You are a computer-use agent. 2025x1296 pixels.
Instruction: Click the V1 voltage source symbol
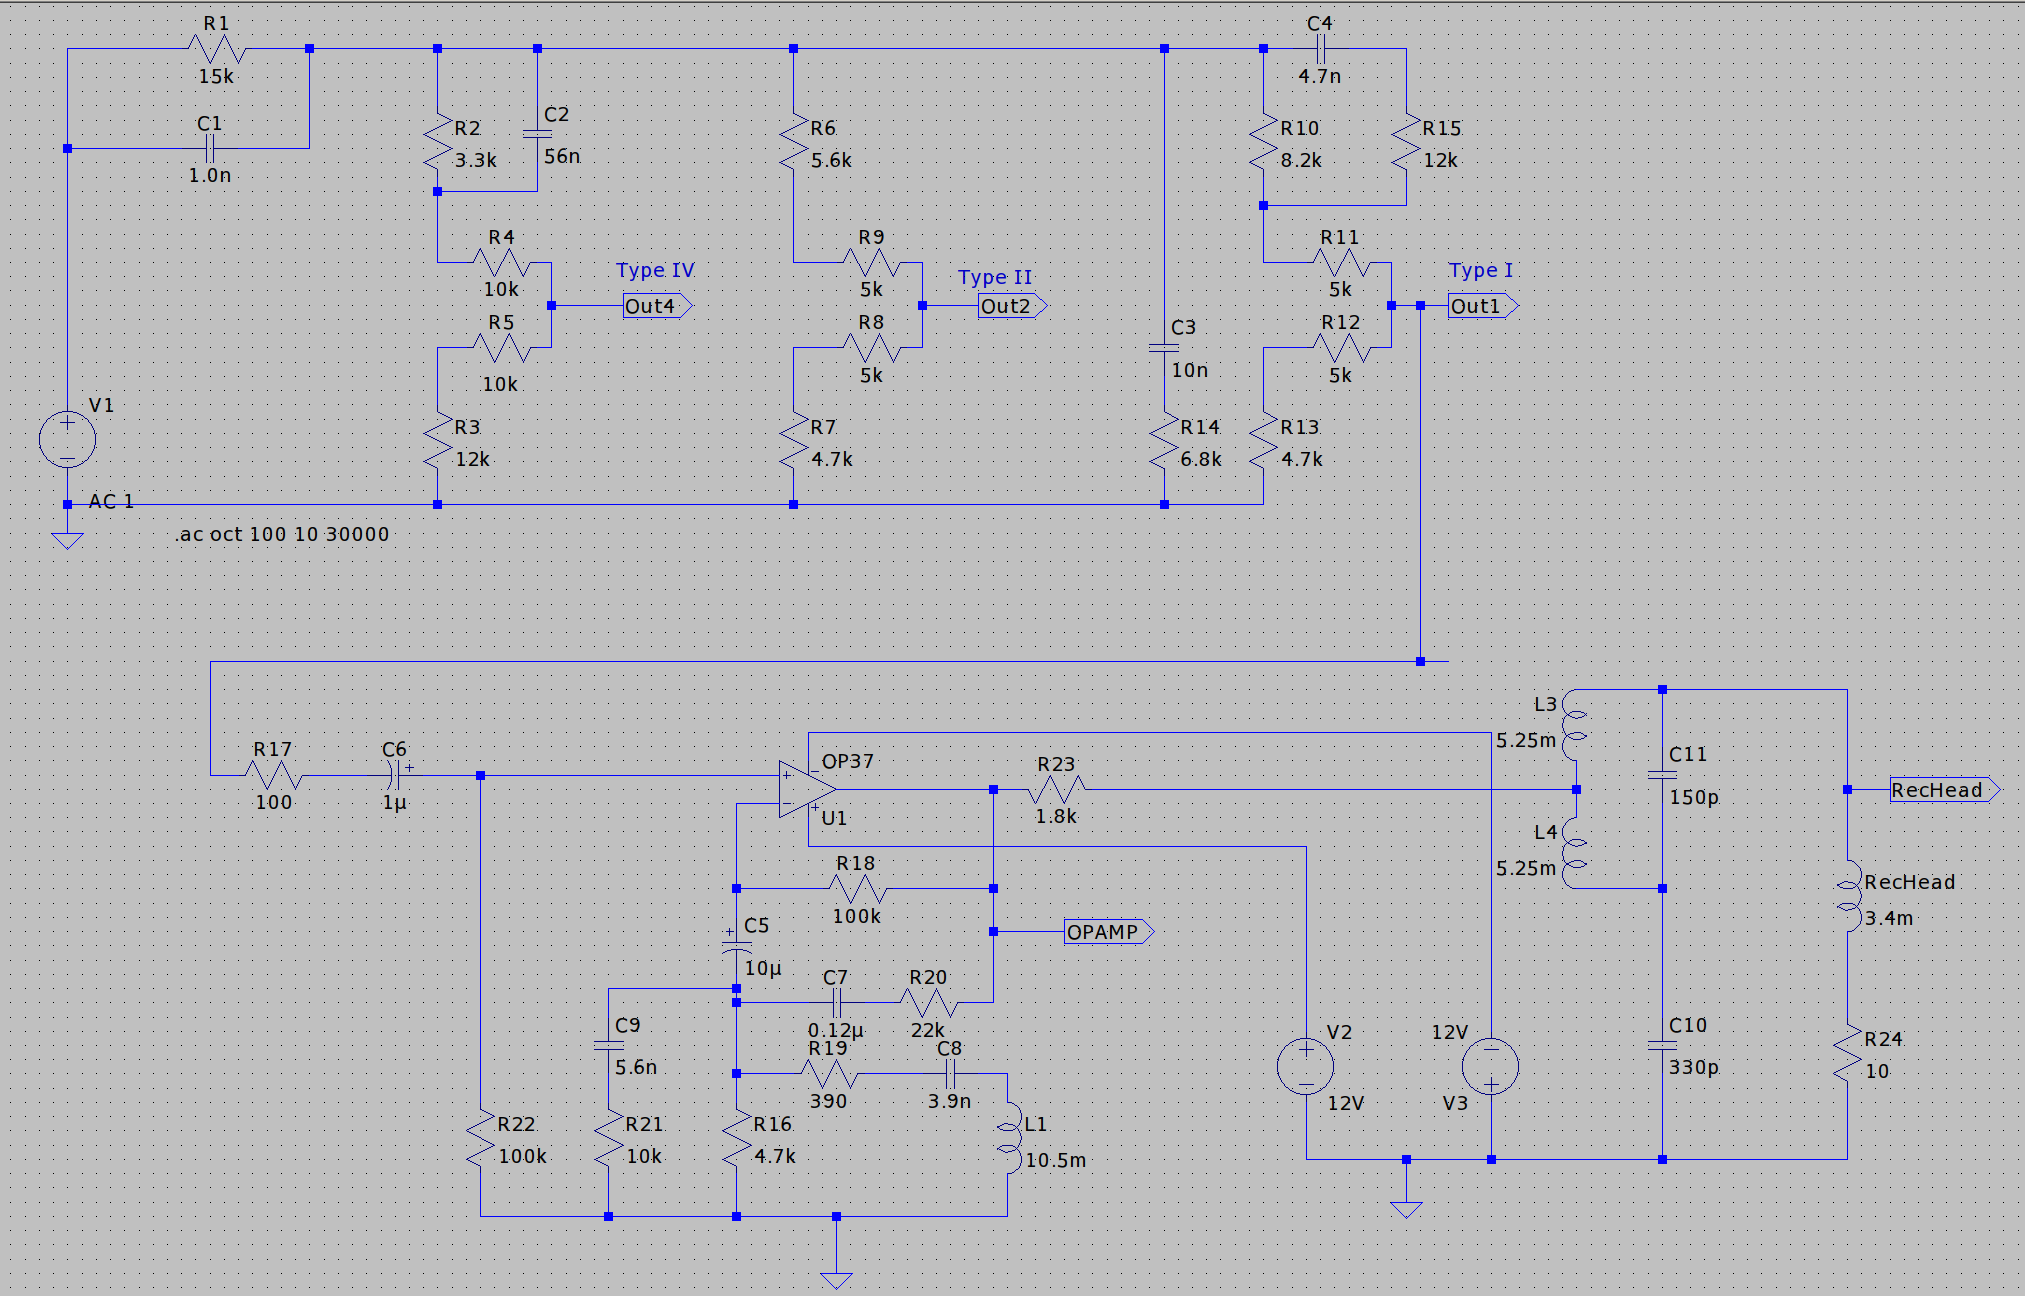[x=67, y=439]
